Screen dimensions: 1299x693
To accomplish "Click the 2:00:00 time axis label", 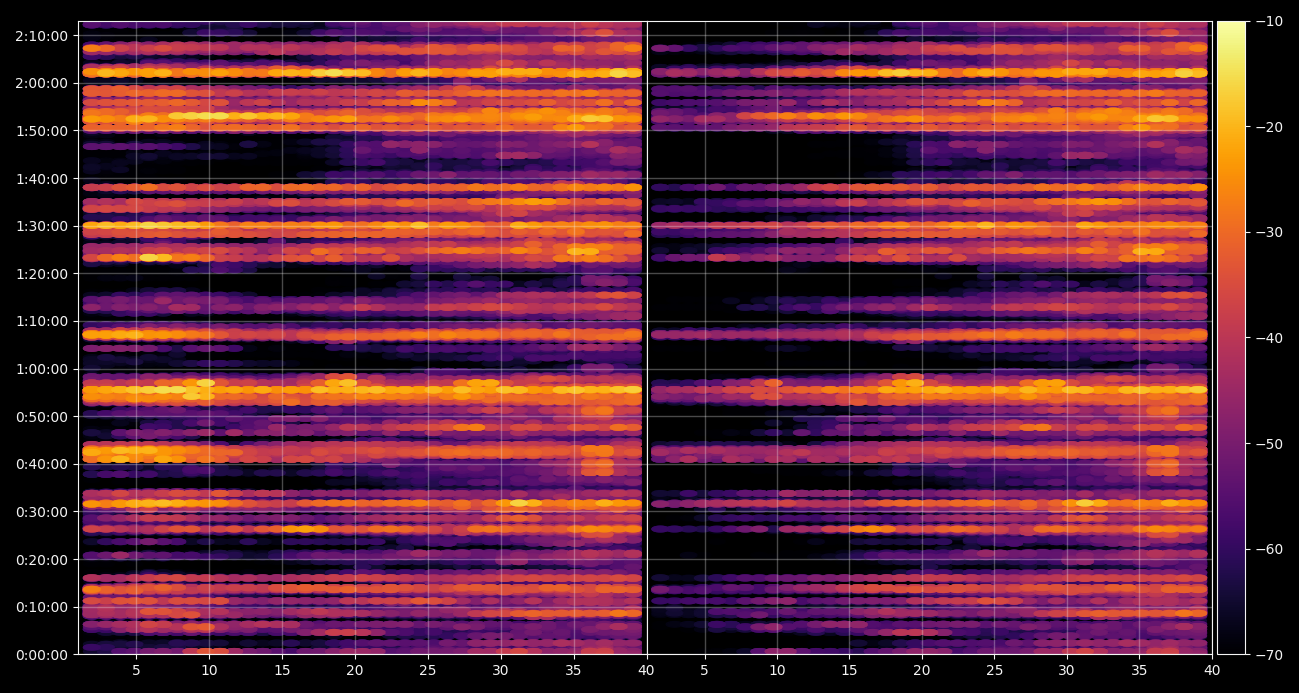I will [42, 83].
